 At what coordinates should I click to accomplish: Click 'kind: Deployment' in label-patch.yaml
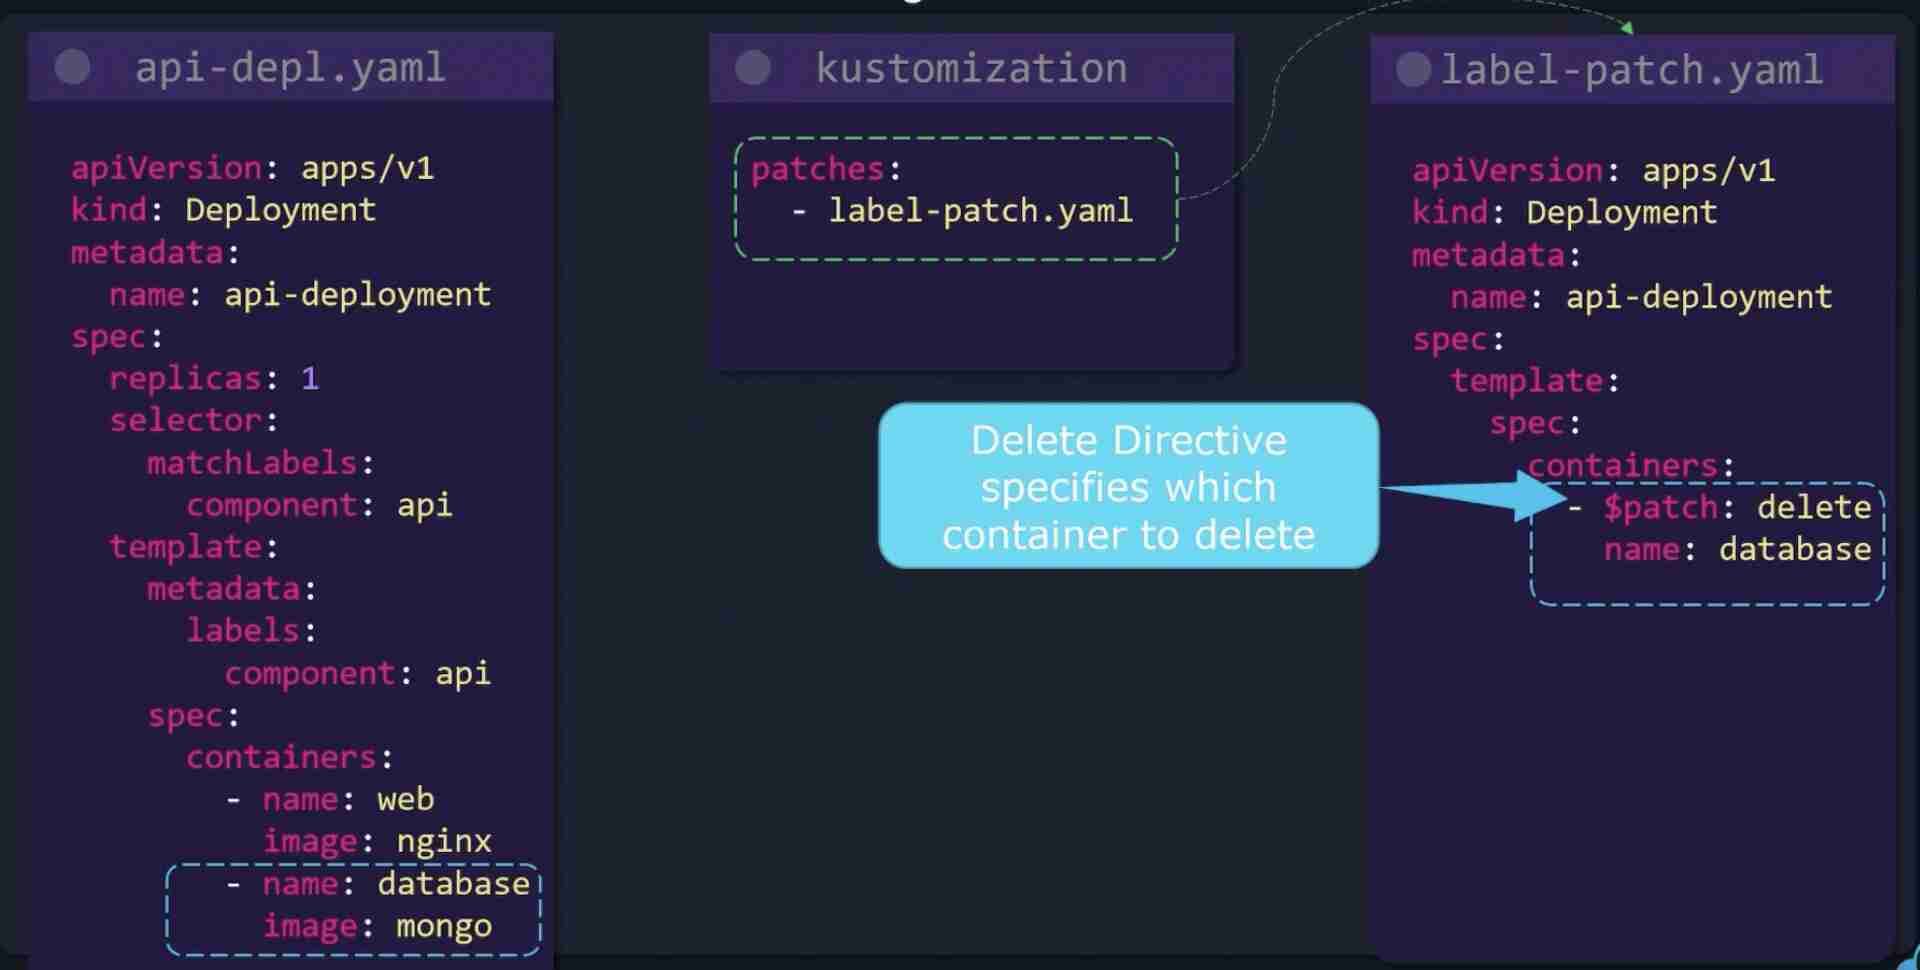1564,212
